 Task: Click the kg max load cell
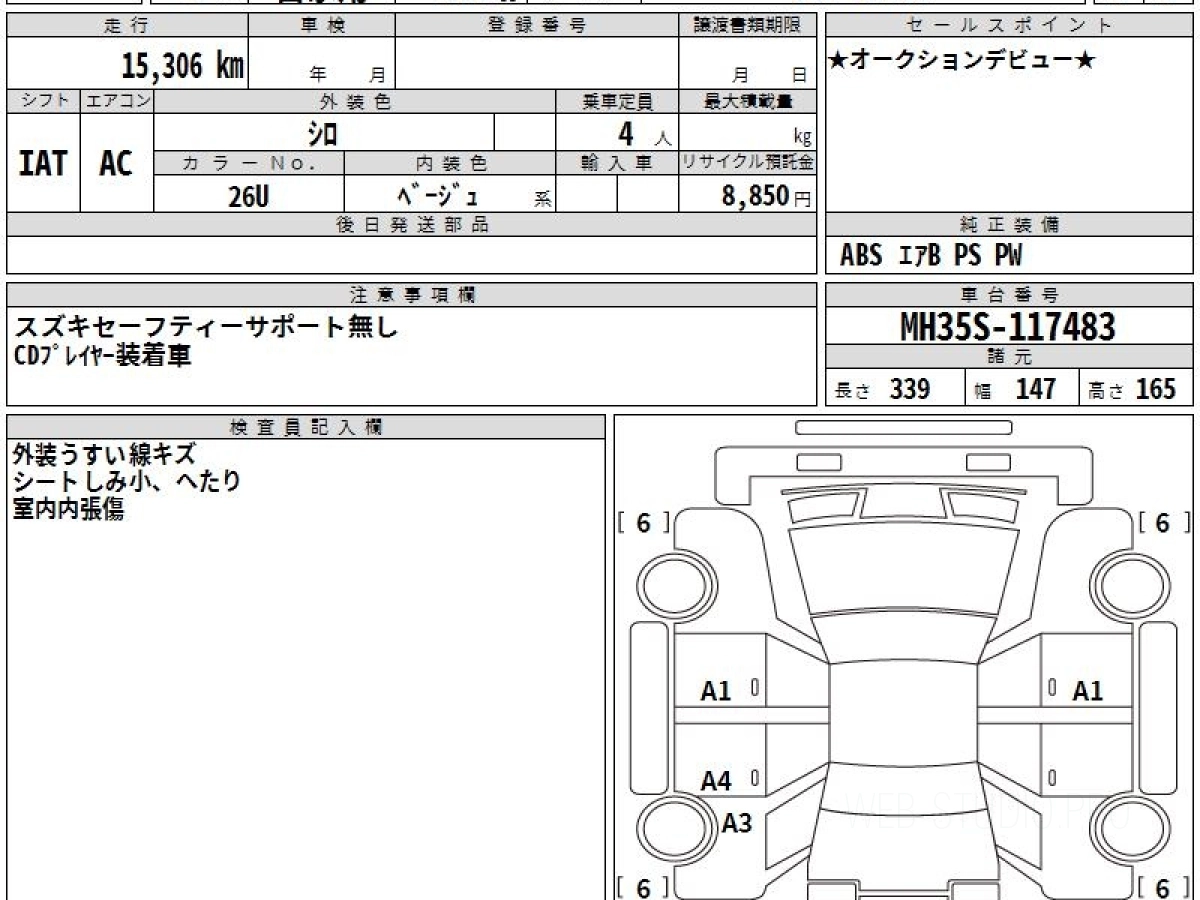click(x=747, y=133)
